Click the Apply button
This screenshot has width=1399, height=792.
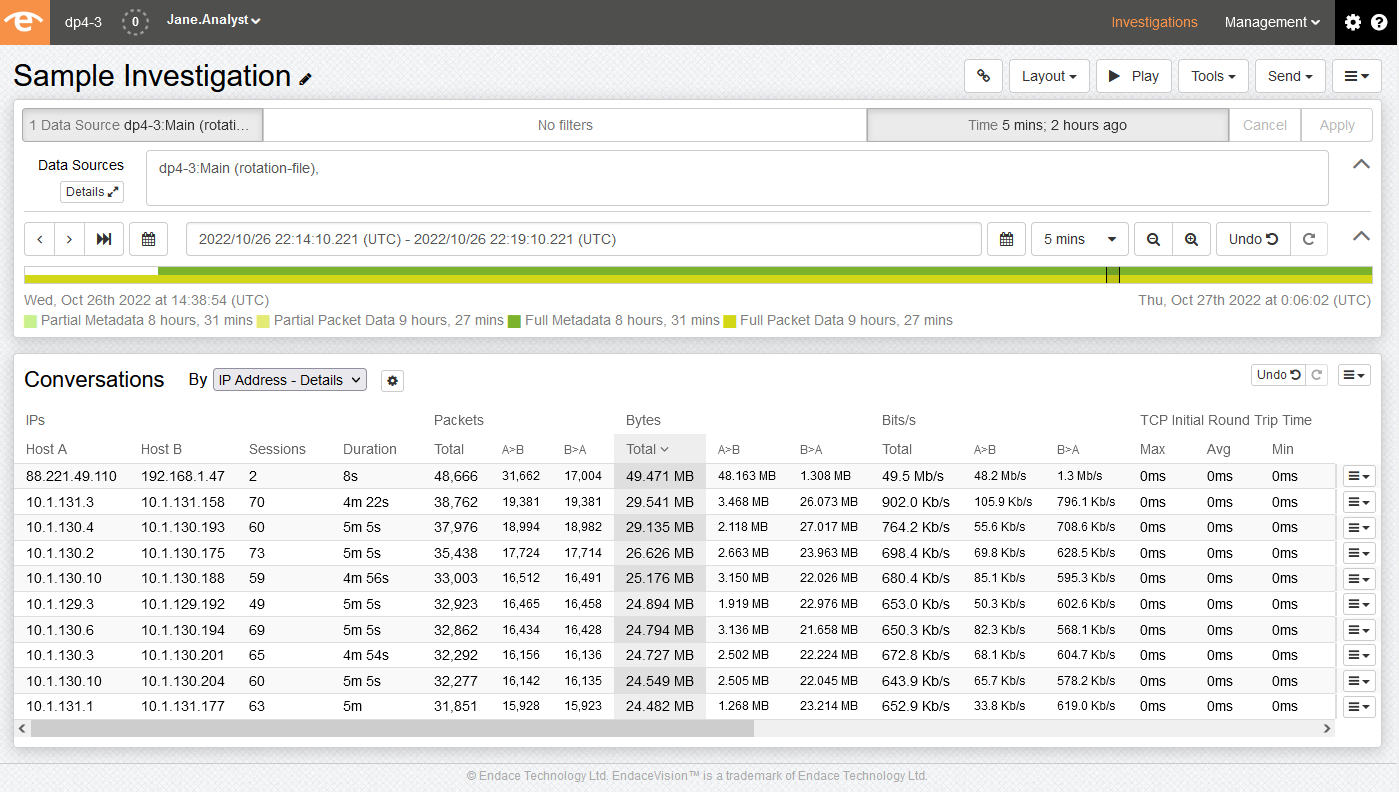[x=1337, y=125]
